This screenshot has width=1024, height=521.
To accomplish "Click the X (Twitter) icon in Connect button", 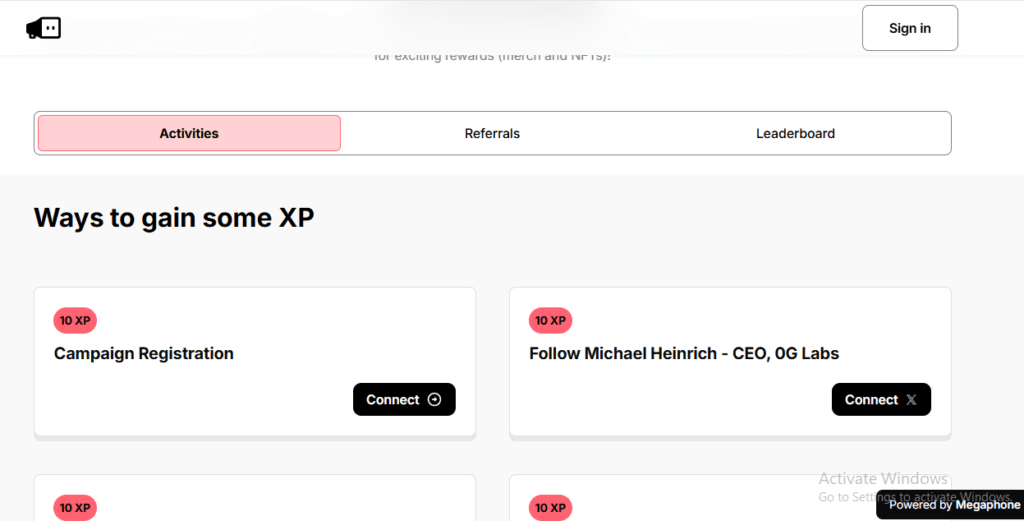I will tap(911, 400).
